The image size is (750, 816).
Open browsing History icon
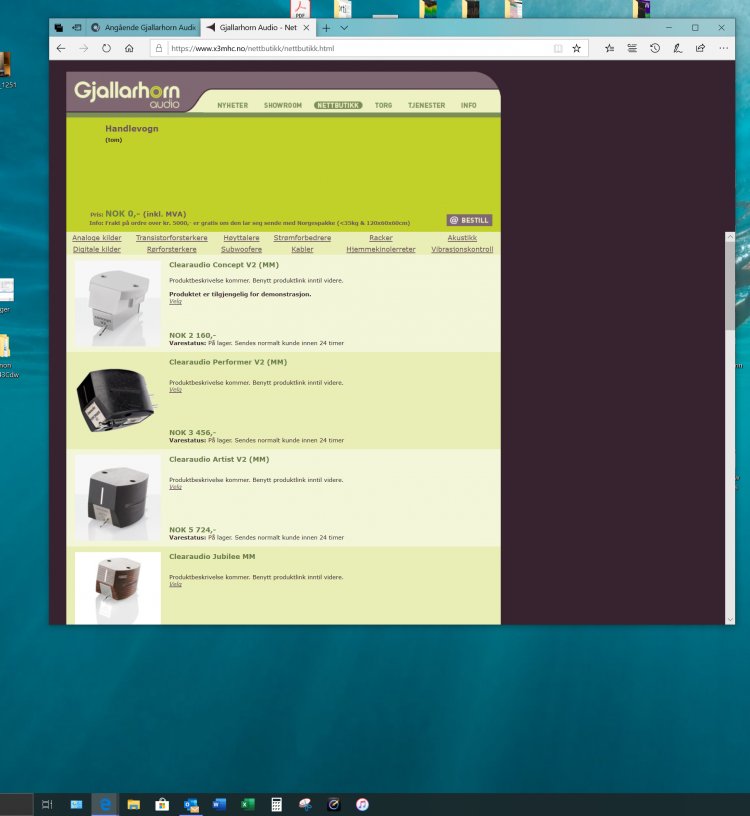click(655, 48)
